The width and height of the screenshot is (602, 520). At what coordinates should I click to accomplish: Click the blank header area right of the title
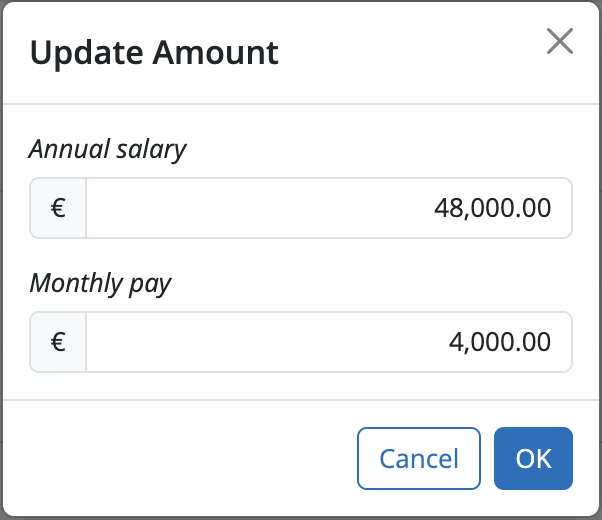pyautogui.click(x=411, y=53)
